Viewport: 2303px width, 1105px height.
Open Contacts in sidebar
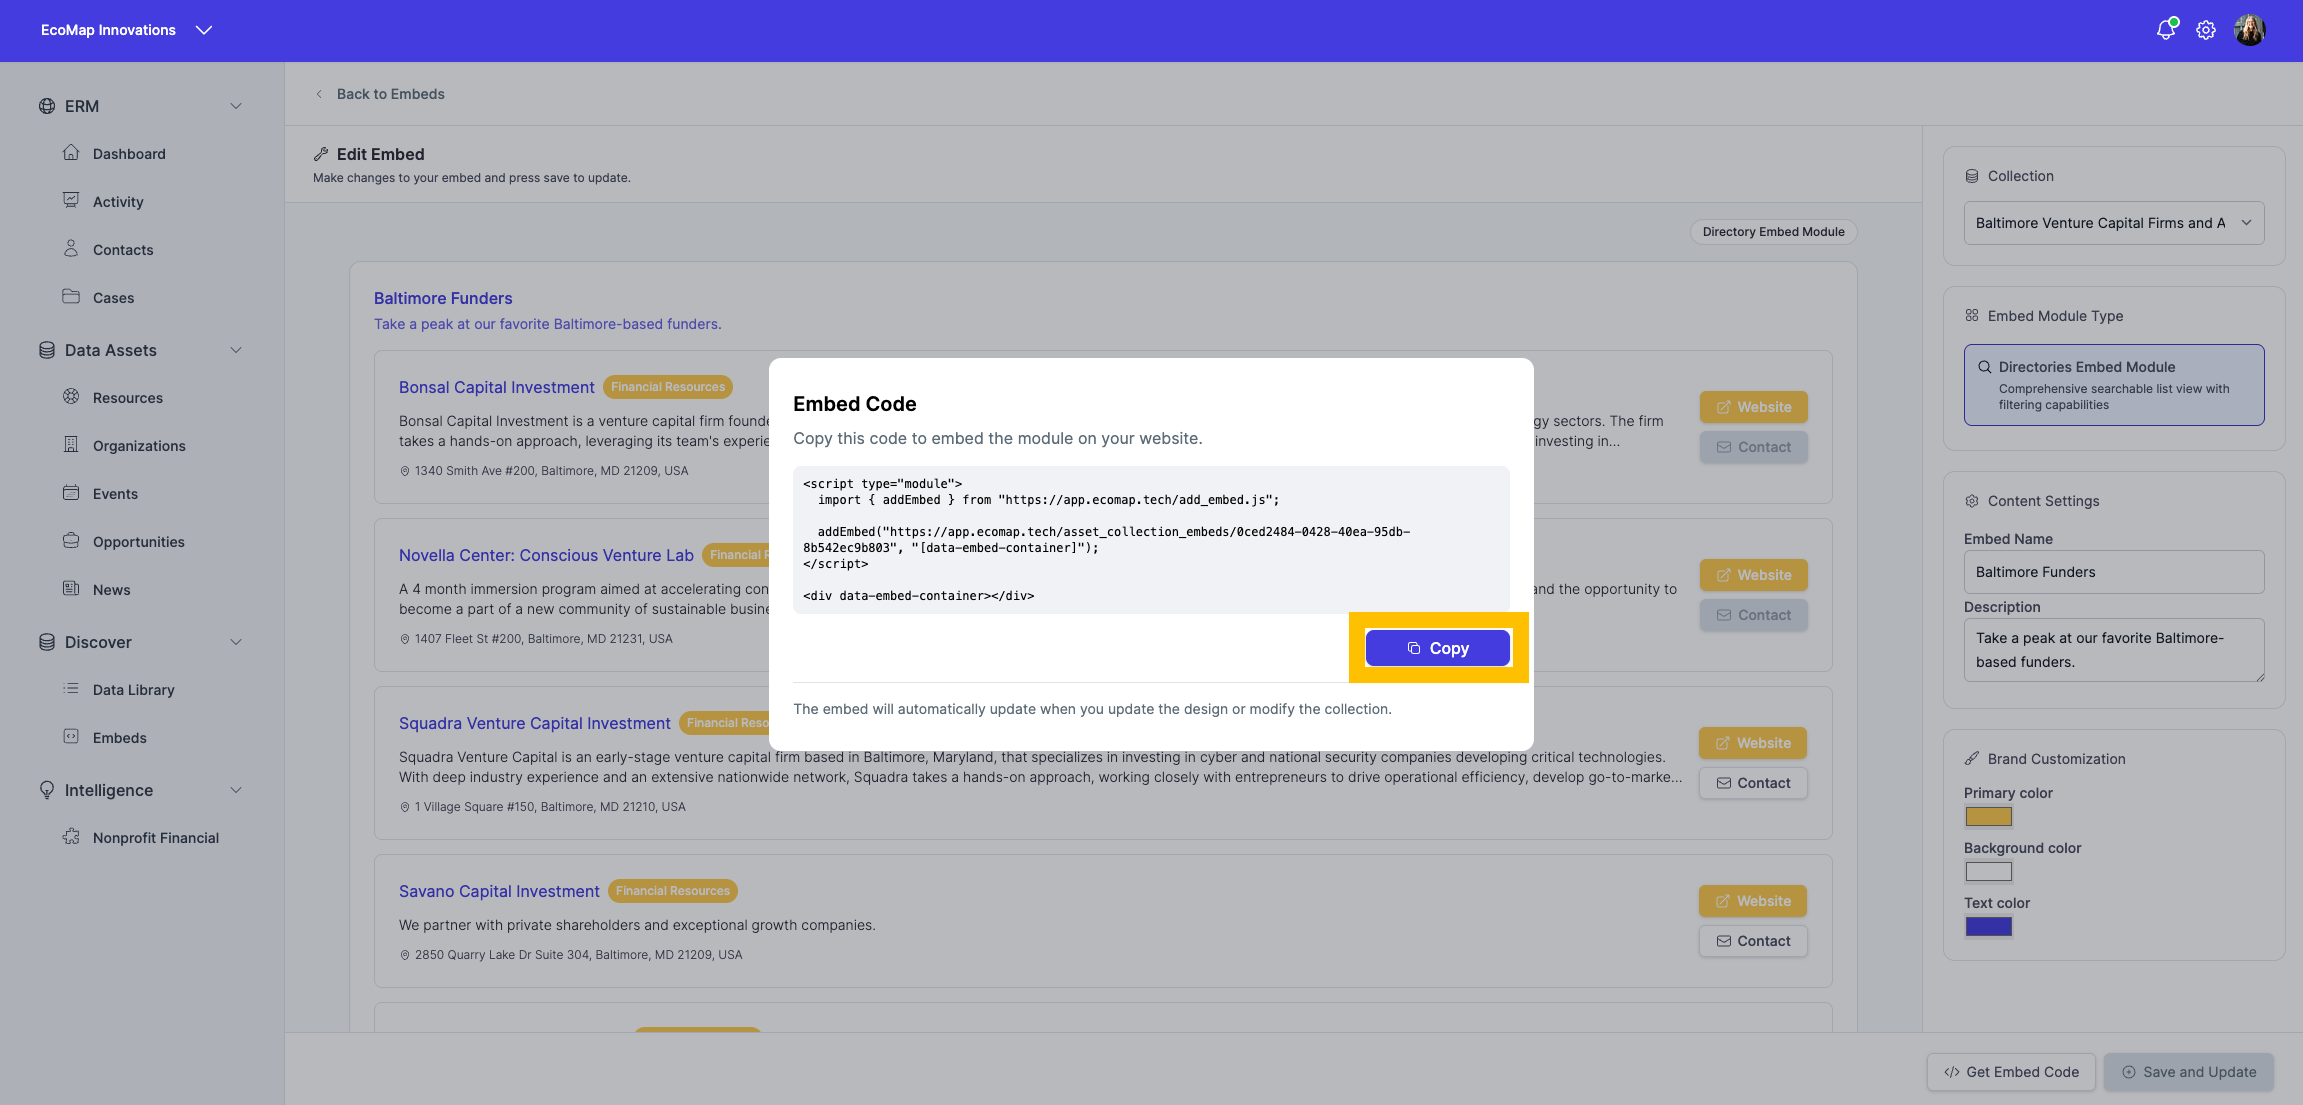click(123, 250)
